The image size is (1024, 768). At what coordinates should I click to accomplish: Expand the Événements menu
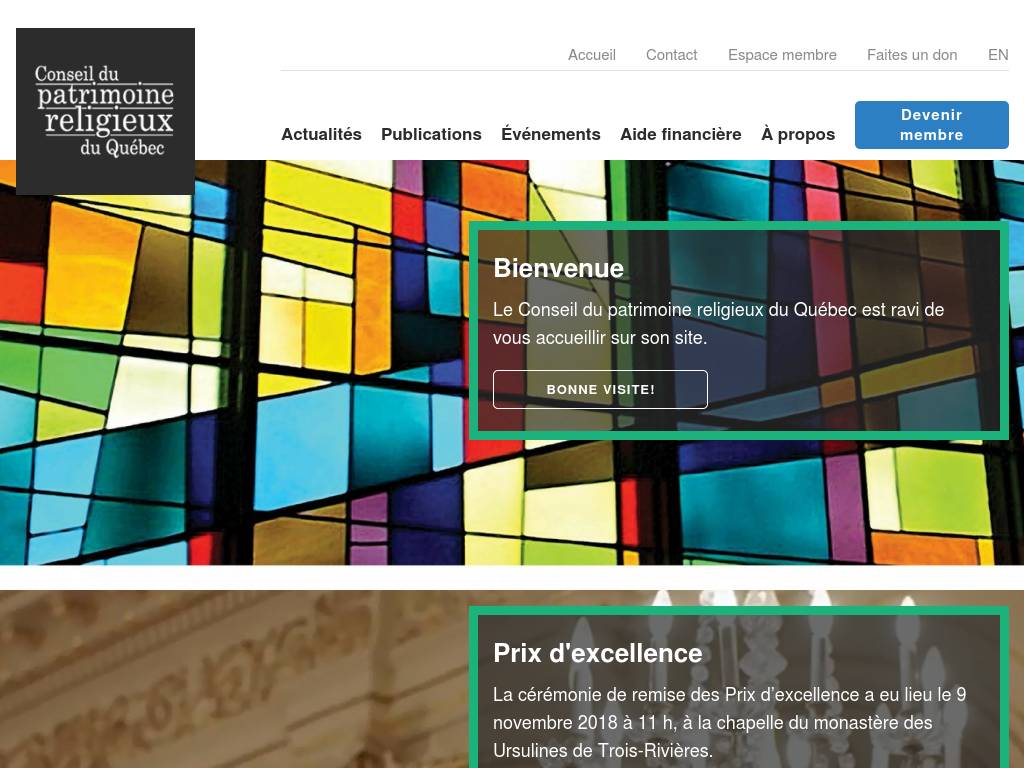click(x=551, y=134)
